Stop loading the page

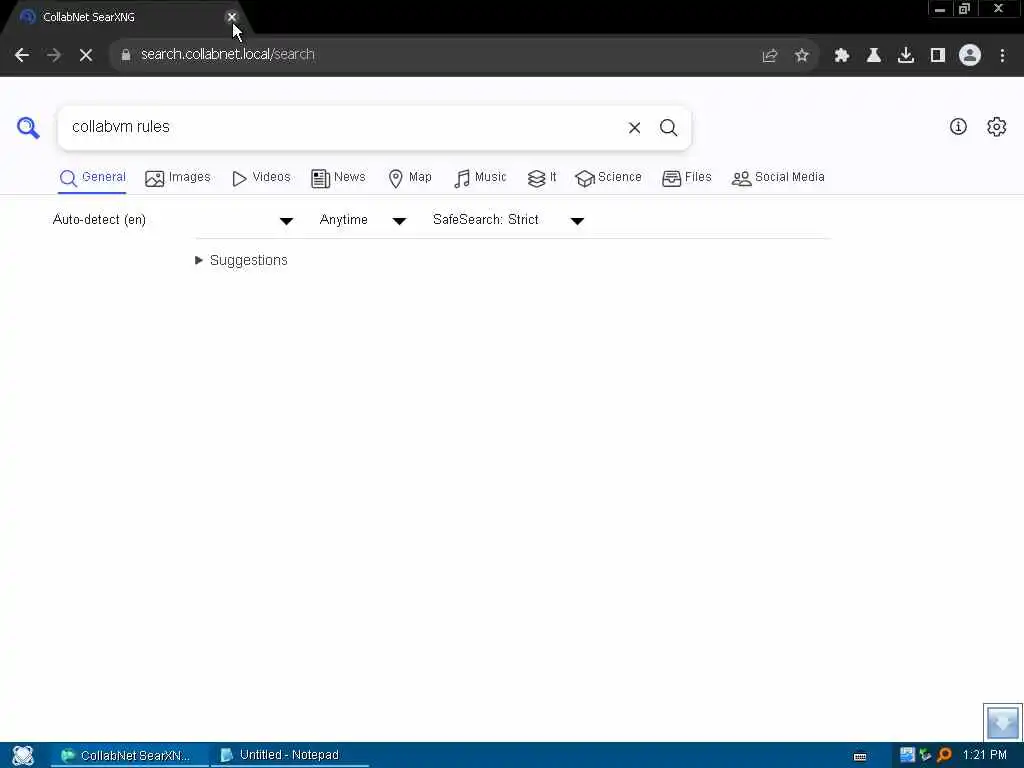click(x=86, y=55)
